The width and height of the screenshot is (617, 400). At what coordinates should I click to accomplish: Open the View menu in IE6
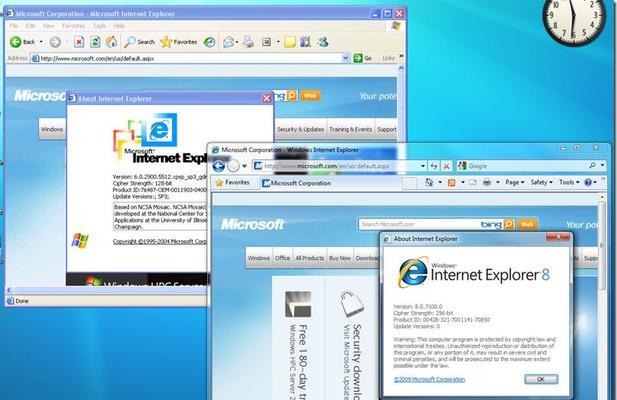tap(49, 26)
